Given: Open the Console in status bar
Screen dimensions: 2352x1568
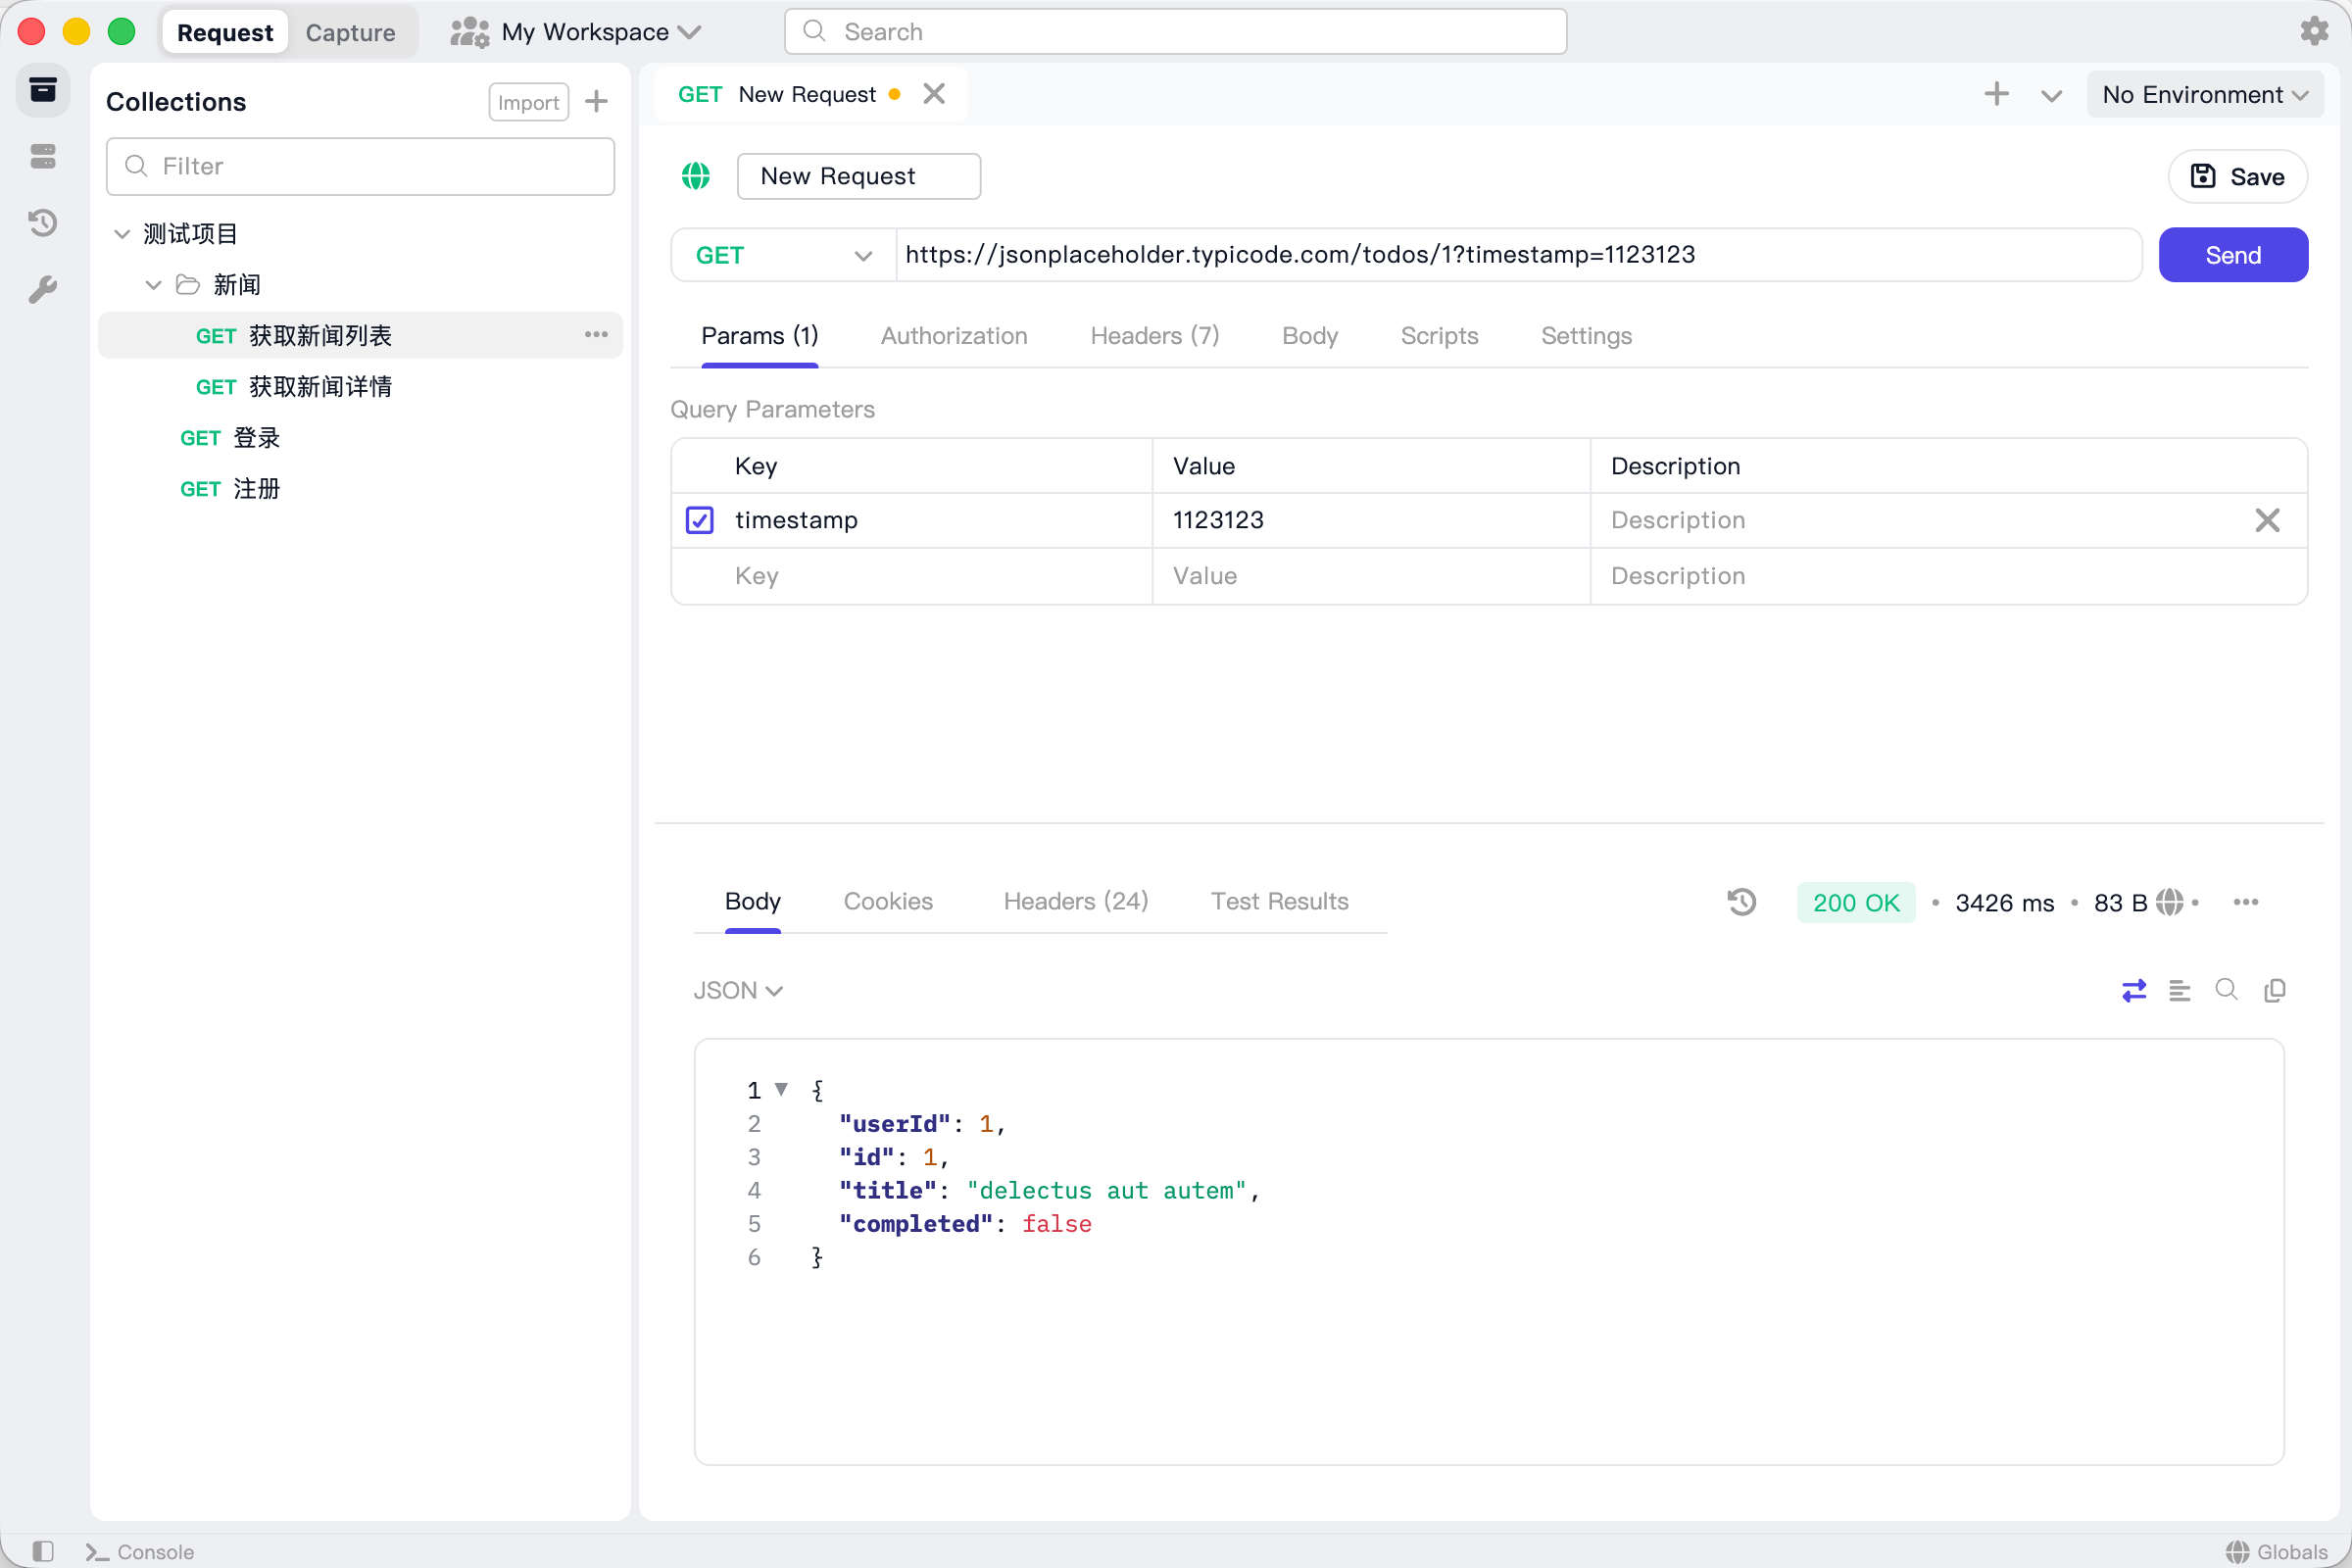Looking at the screenshot, I should click(140, 1551).
